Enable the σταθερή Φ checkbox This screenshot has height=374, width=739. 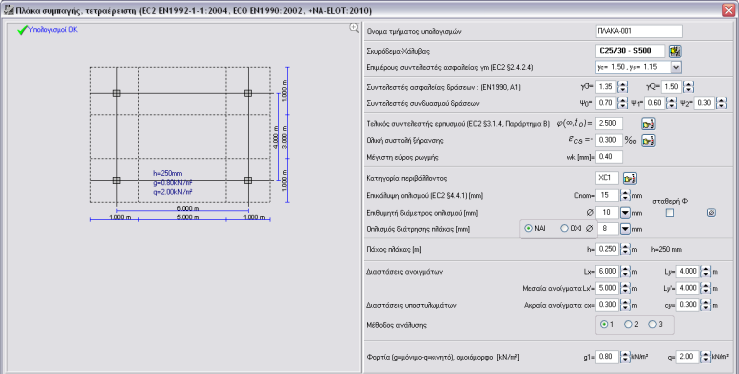pyautogui.click(x=670, y=213)
